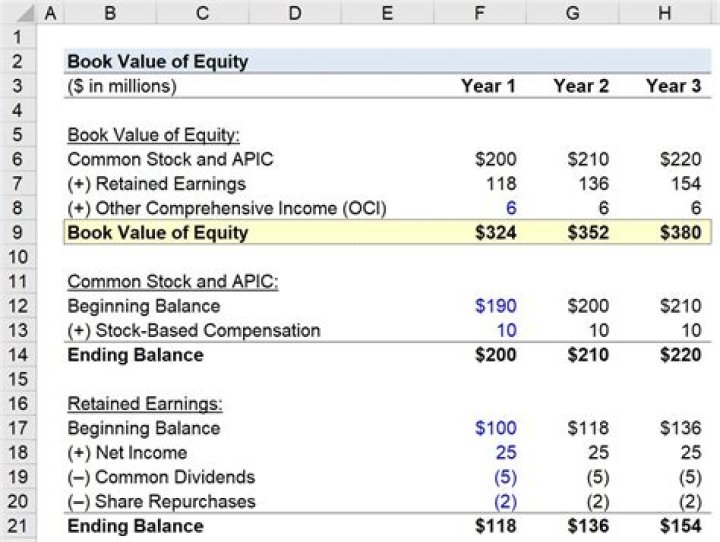720x542 pixels.
Task: Select the Year 1 OCI value 6
Action: [510, 208]
